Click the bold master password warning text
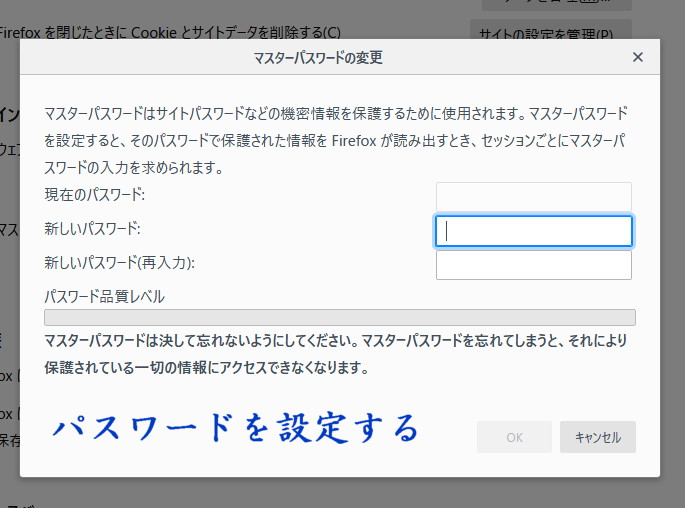This screenshot has height=508, width=685. click(x=335, y=354)
